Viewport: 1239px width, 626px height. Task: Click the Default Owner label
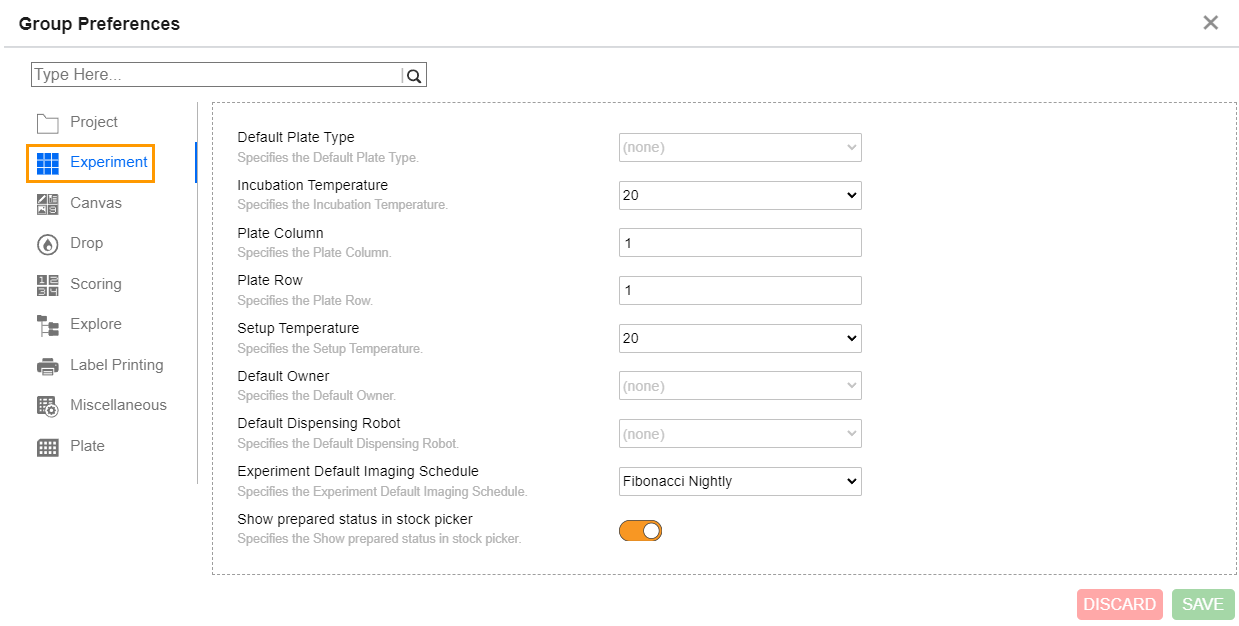pyautogui.click(x=283, y=376)
